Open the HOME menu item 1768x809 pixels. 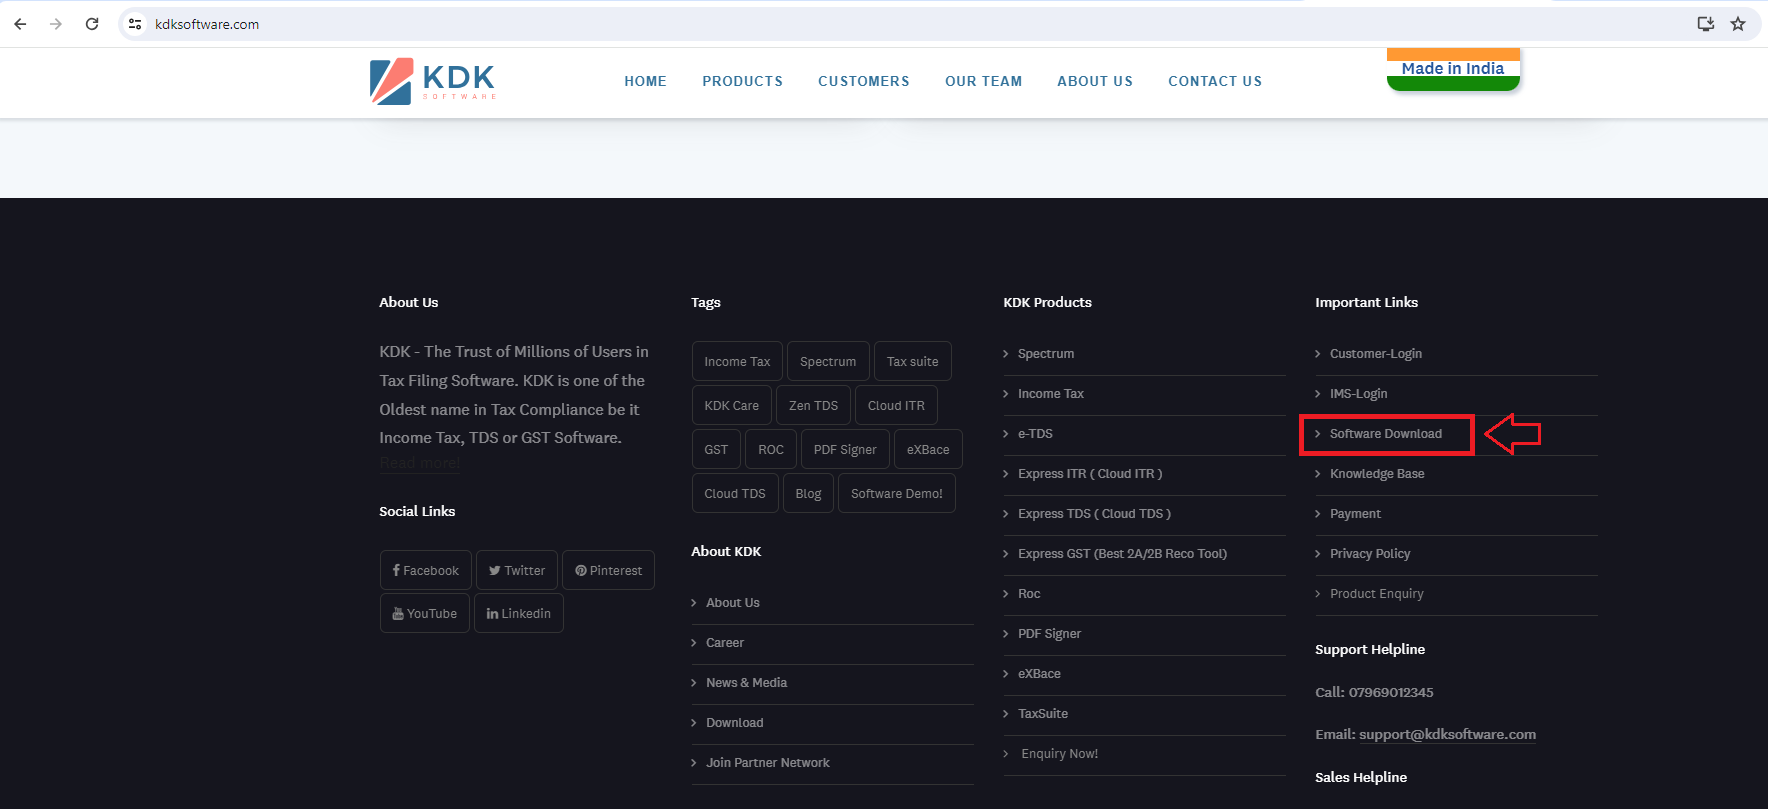645,81
